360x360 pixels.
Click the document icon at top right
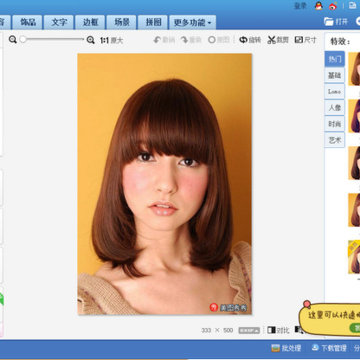tap(352, 5)
